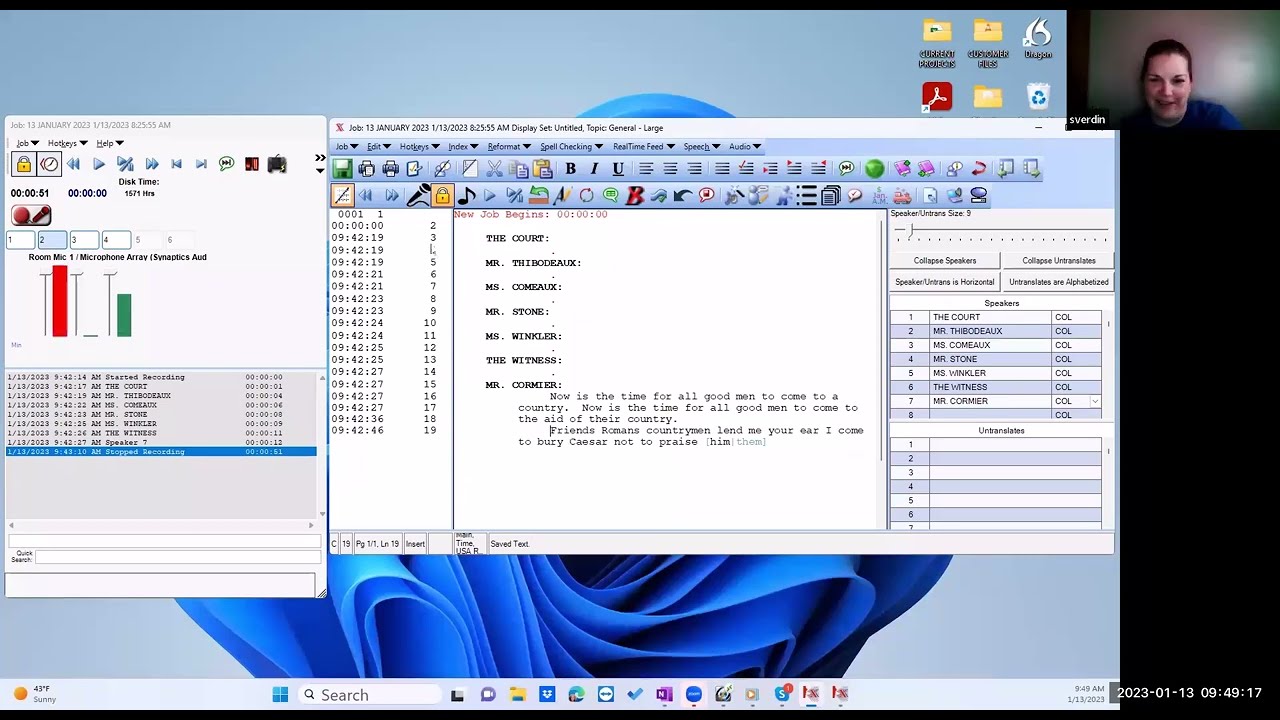Click the music note icon in editor toolbar
The height and width of the screenshot is (720, 1280).
tap(466, 196)
